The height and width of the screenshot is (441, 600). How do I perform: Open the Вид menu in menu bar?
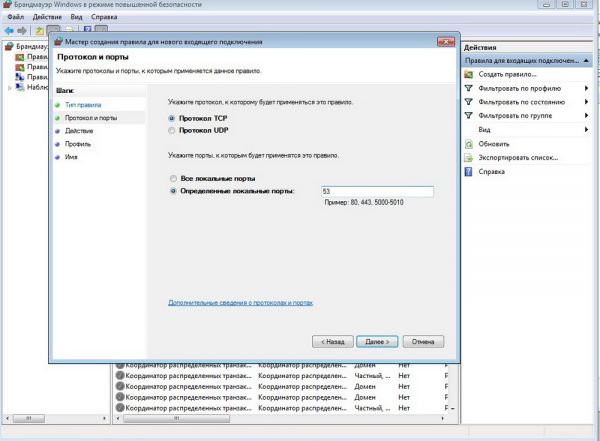[76, 17]
